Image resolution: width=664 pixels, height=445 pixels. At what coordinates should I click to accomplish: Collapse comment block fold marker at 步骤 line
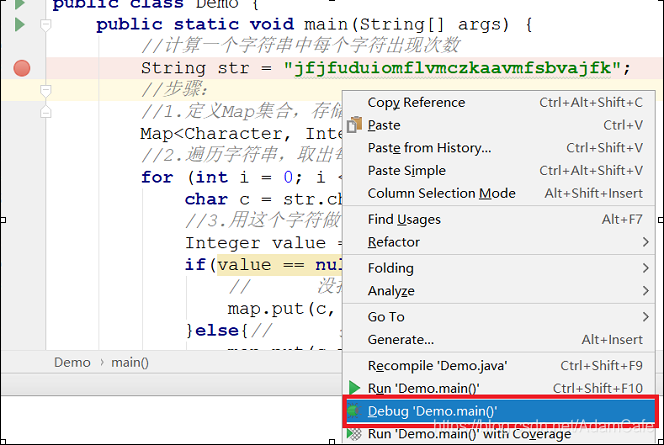point(45,90)
